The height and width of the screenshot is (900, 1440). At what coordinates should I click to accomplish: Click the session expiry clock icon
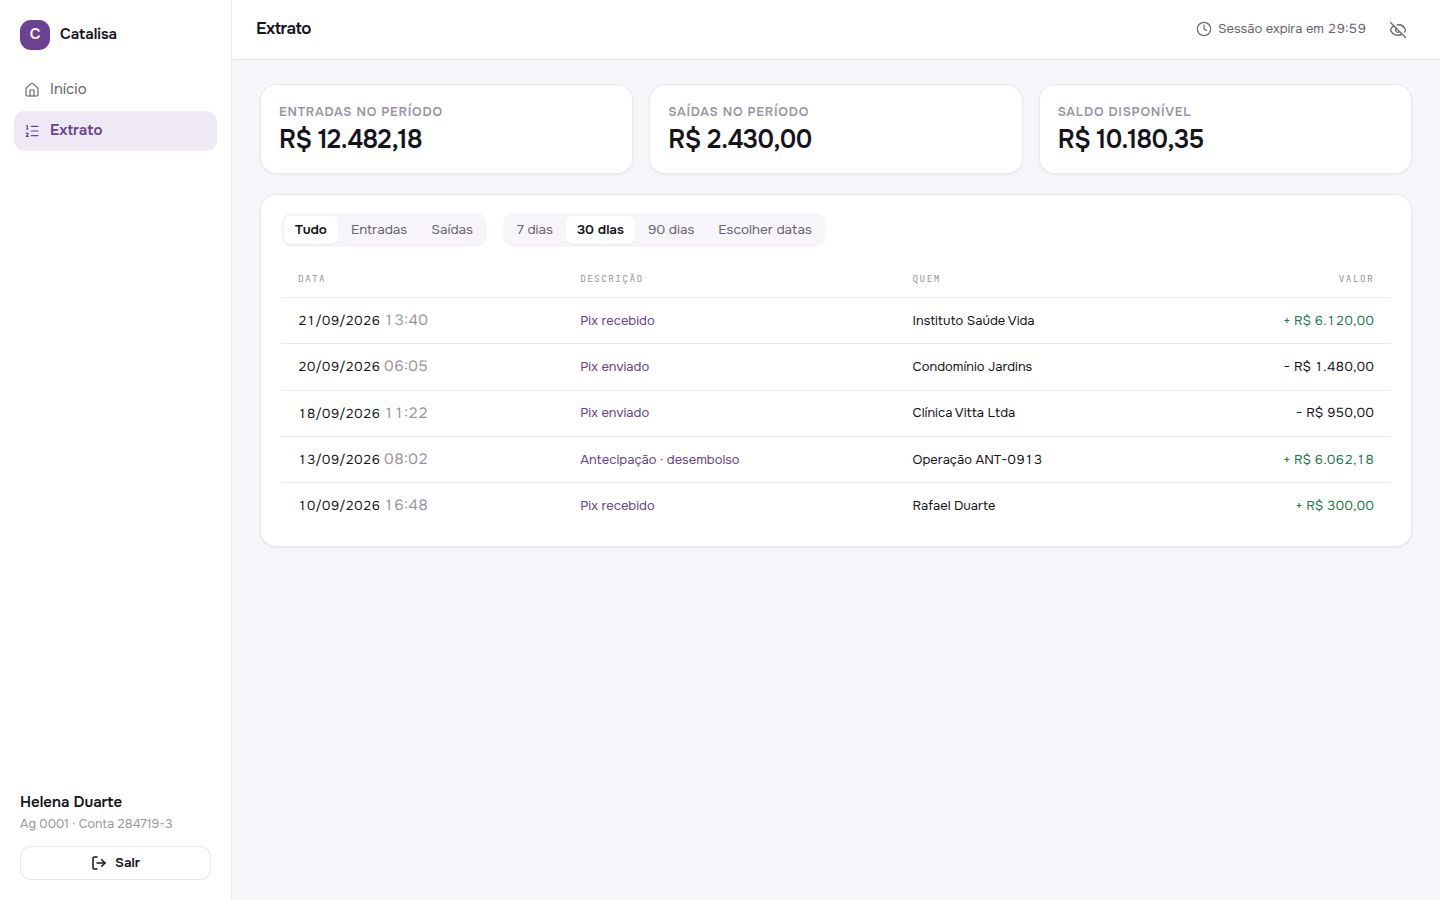click(1204, 29)
